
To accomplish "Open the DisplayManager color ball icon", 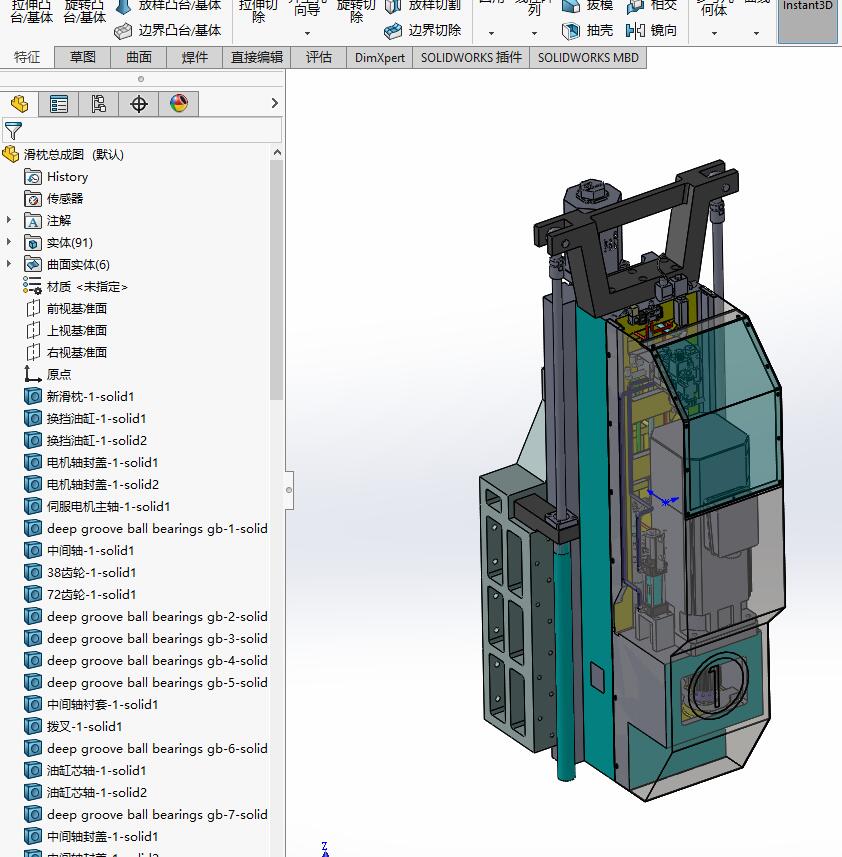I will 179,104.
